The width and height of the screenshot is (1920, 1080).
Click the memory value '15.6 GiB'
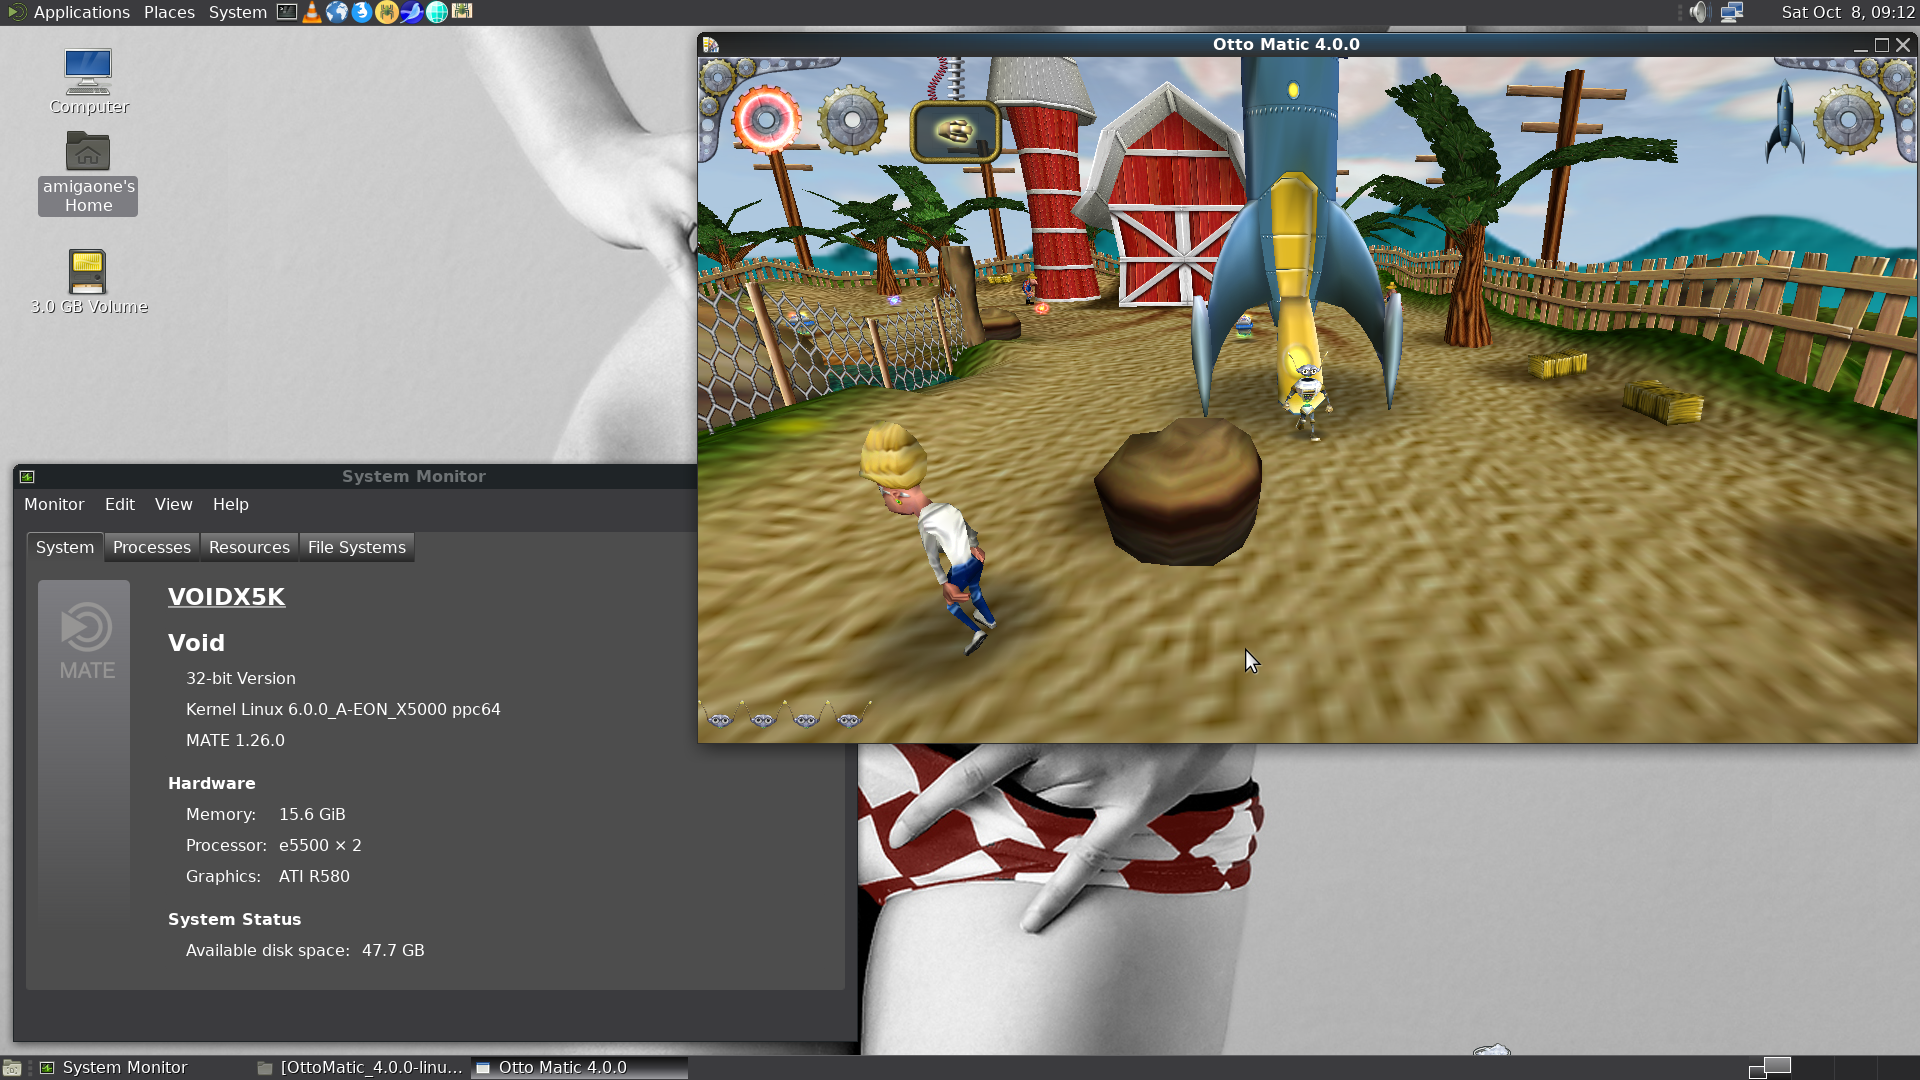[x=312, y=815]
